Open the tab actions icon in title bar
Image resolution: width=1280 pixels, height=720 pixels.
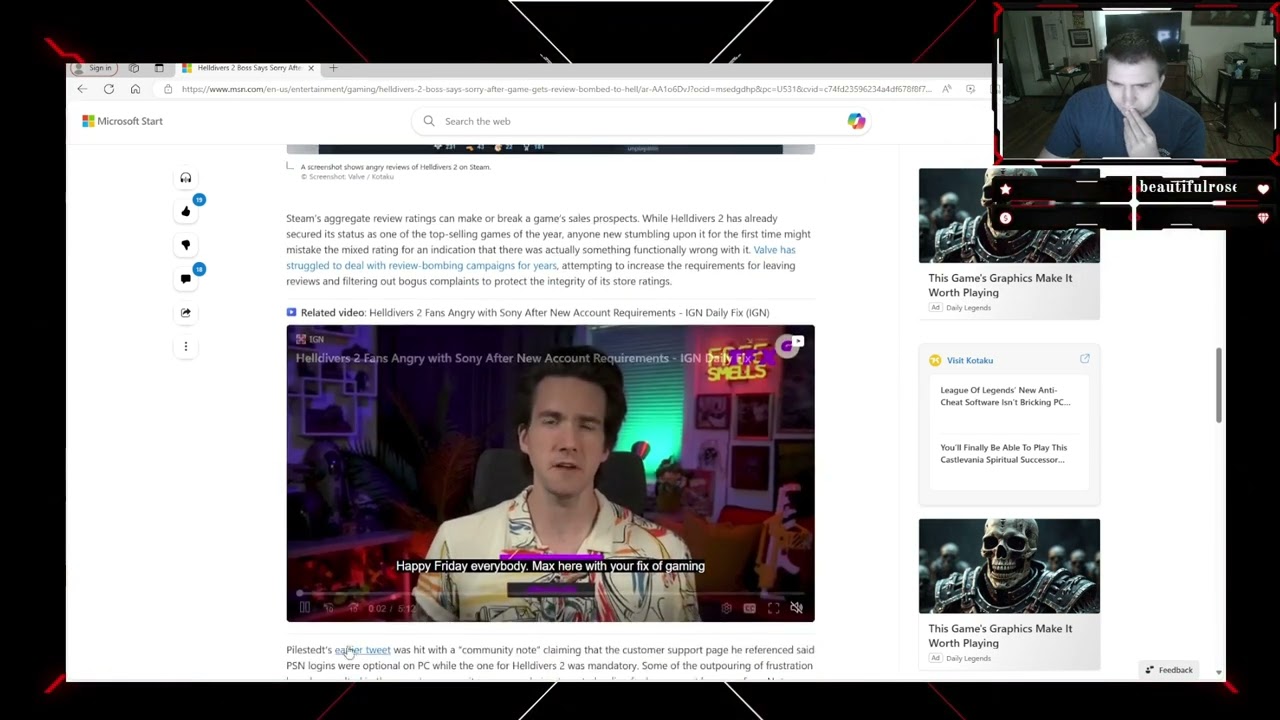click(x=159, y=68)
